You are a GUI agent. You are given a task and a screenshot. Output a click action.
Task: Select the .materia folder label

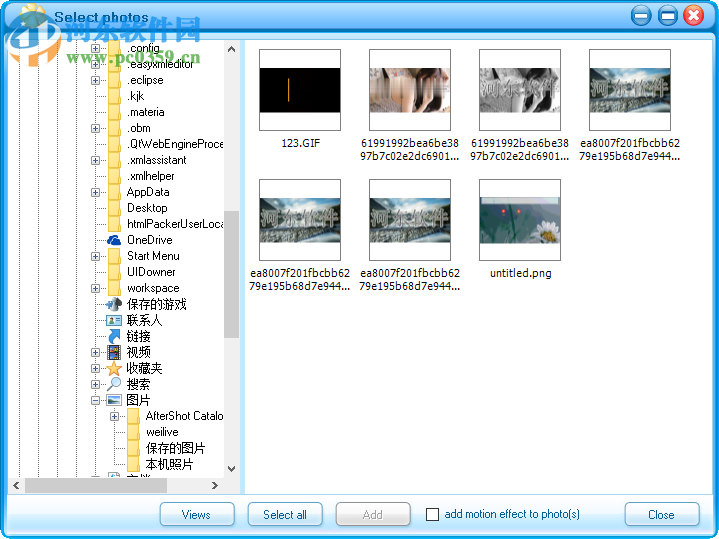pyautogui.click(x=146, y=112)
